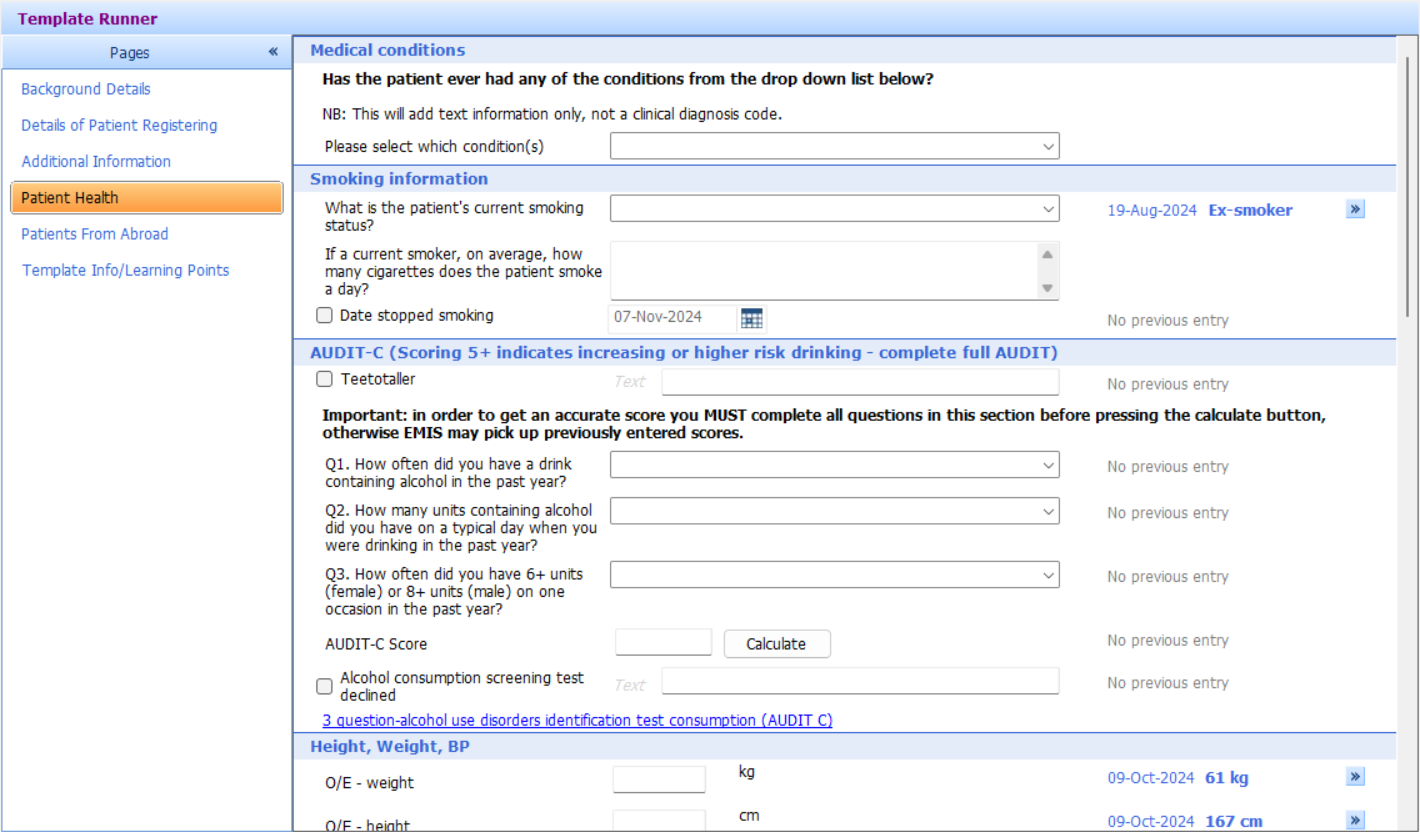The height and width of the screenshot is (832, 1420).
Task: Click the 09-Oct-2024 date beside 61 kg
Action: click(1151, 777)
